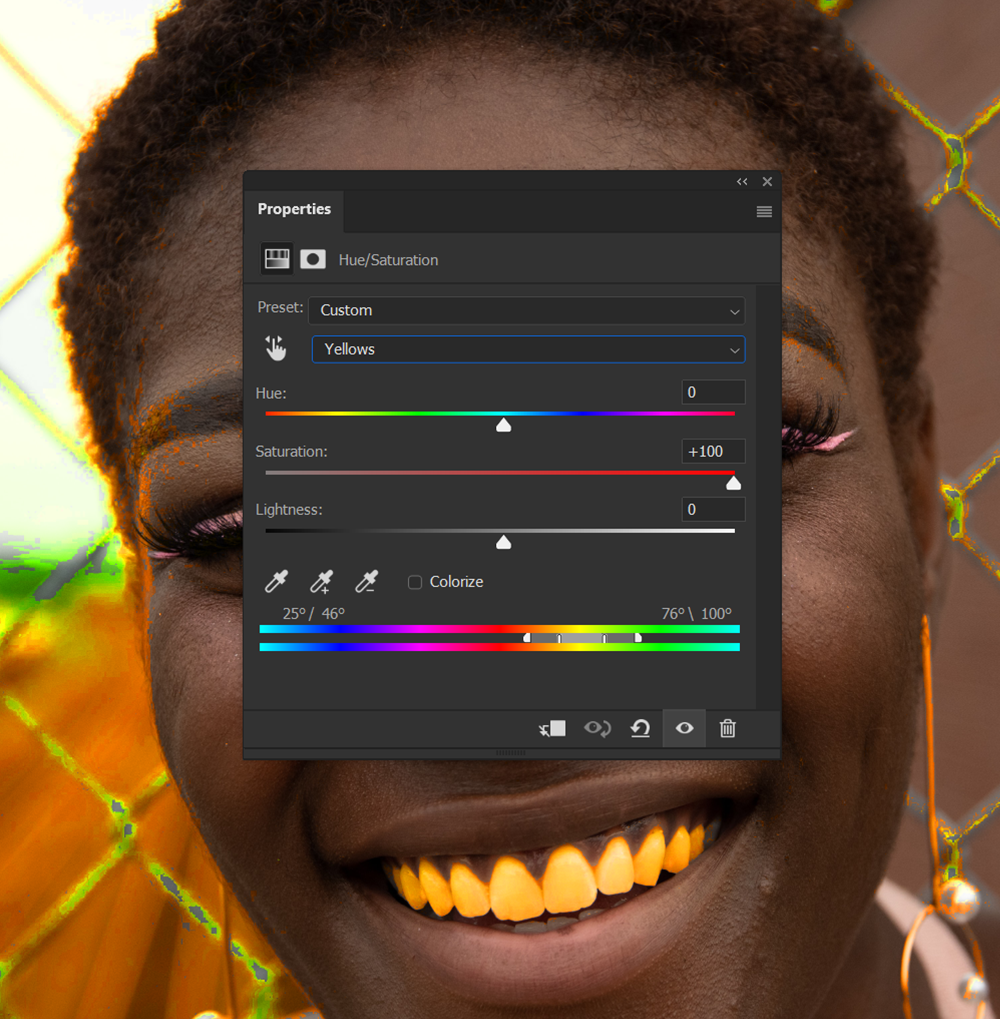The image size is (1000, 1019).
Task: Select the Subtract from Sample eyedropper
Action: [366, 581]
